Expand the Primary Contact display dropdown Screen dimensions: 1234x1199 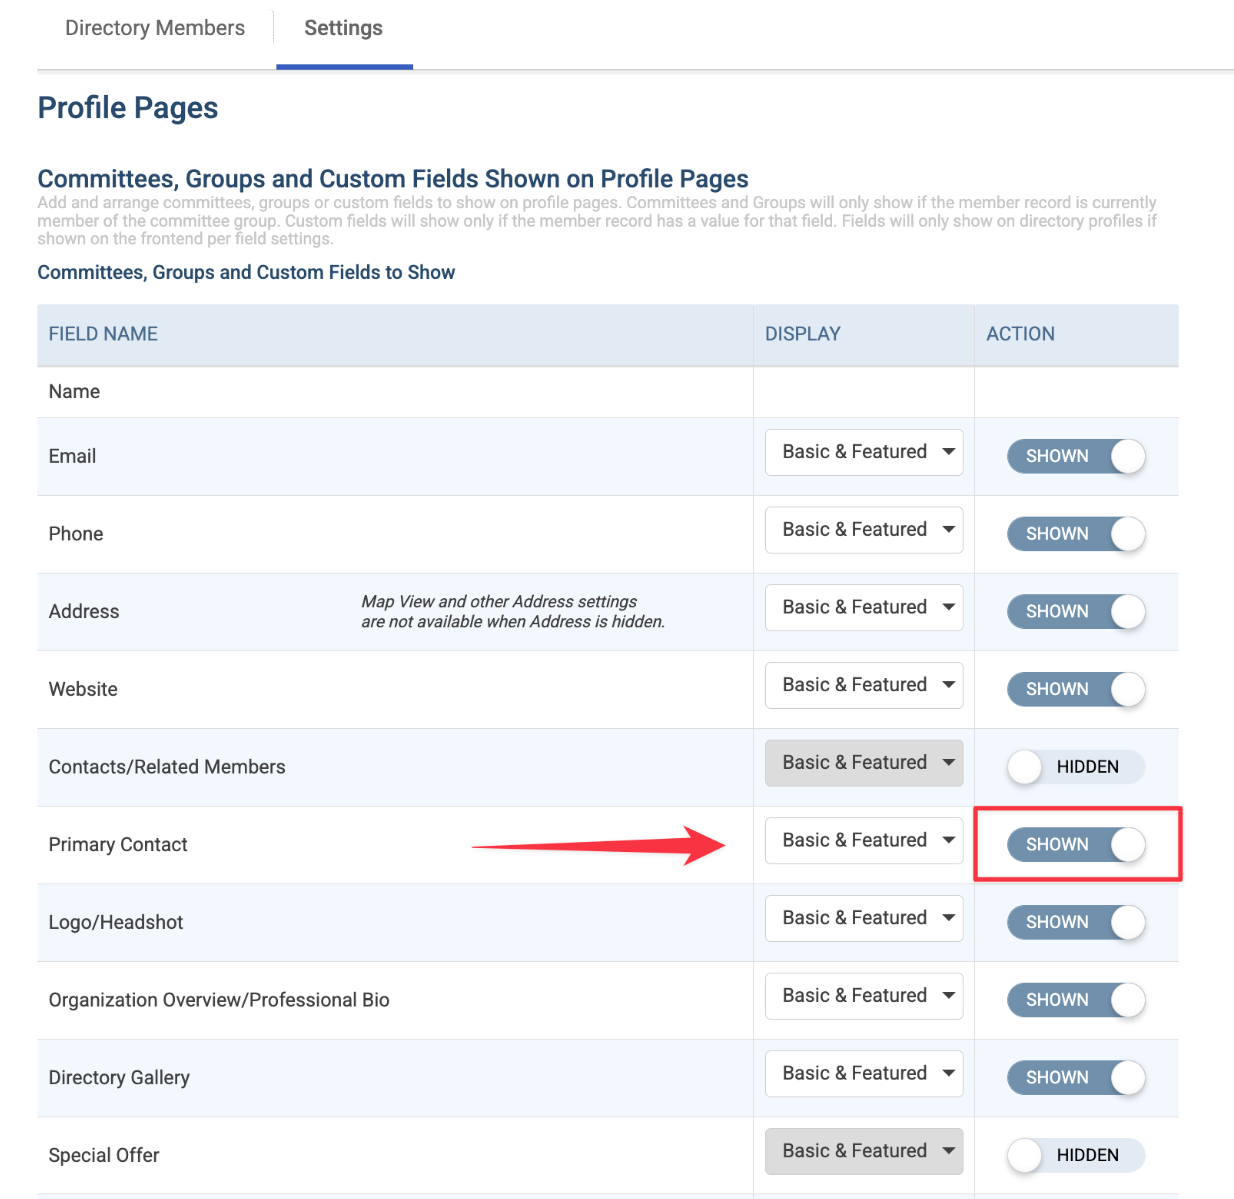(864, 840)
